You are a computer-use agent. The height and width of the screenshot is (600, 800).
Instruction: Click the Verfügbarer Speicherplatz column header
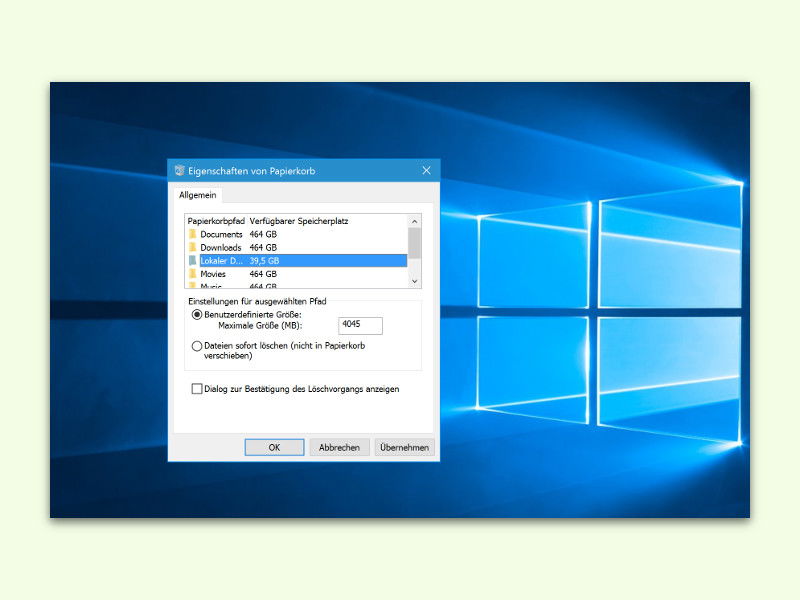tap(299, 221)
